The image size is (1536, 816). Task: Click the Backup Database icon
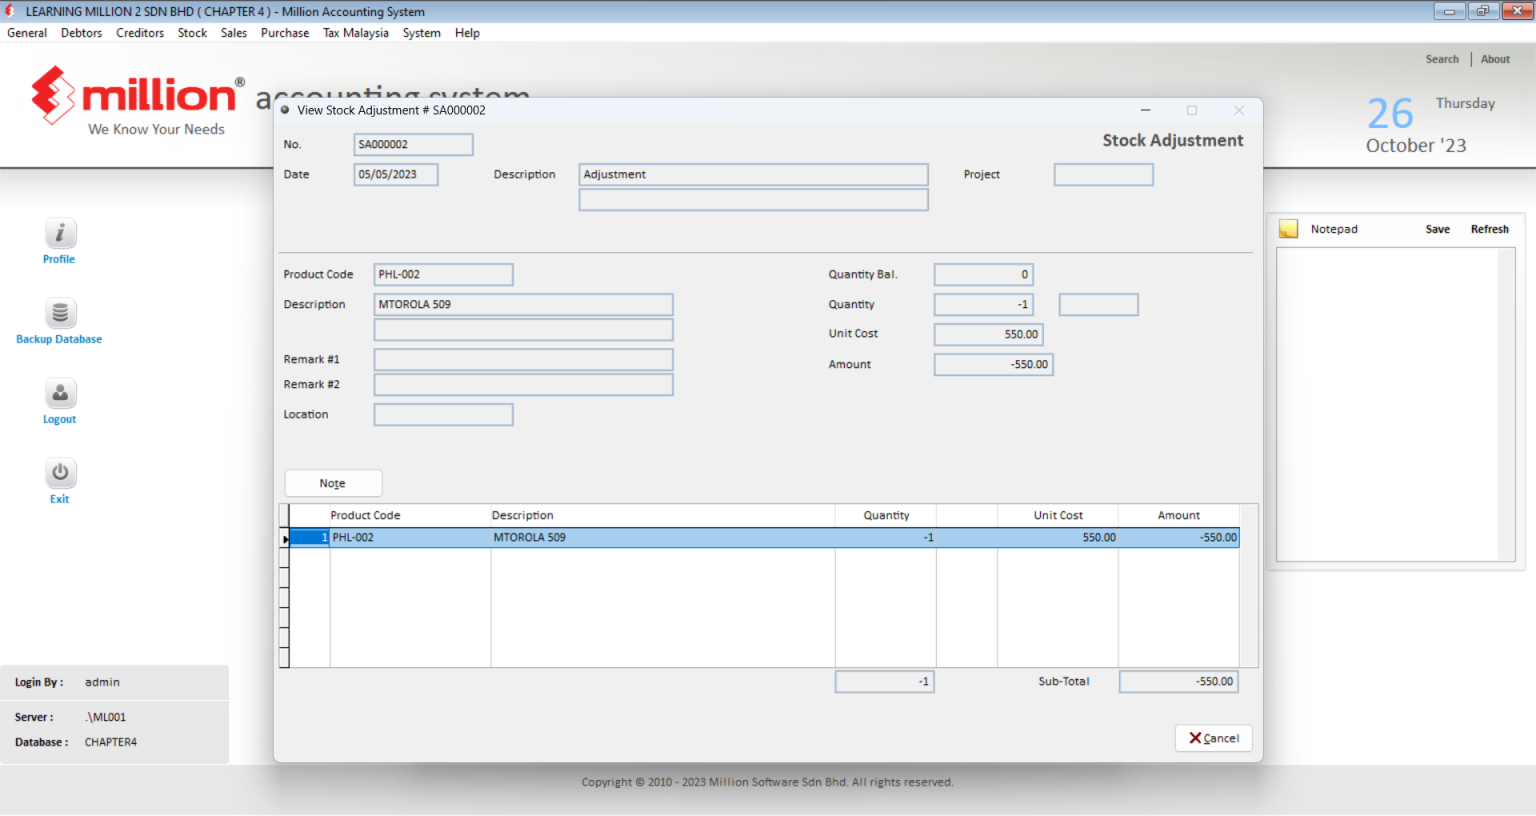(x=60, y=313)
